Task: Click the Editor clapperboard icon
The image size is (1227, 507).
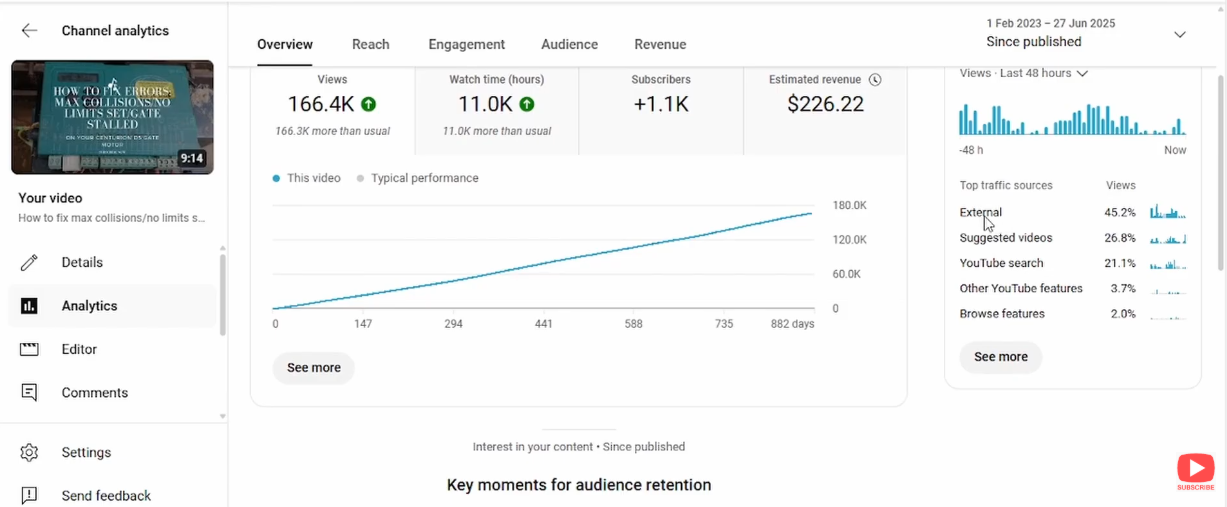Action: (x=29, y=350)
